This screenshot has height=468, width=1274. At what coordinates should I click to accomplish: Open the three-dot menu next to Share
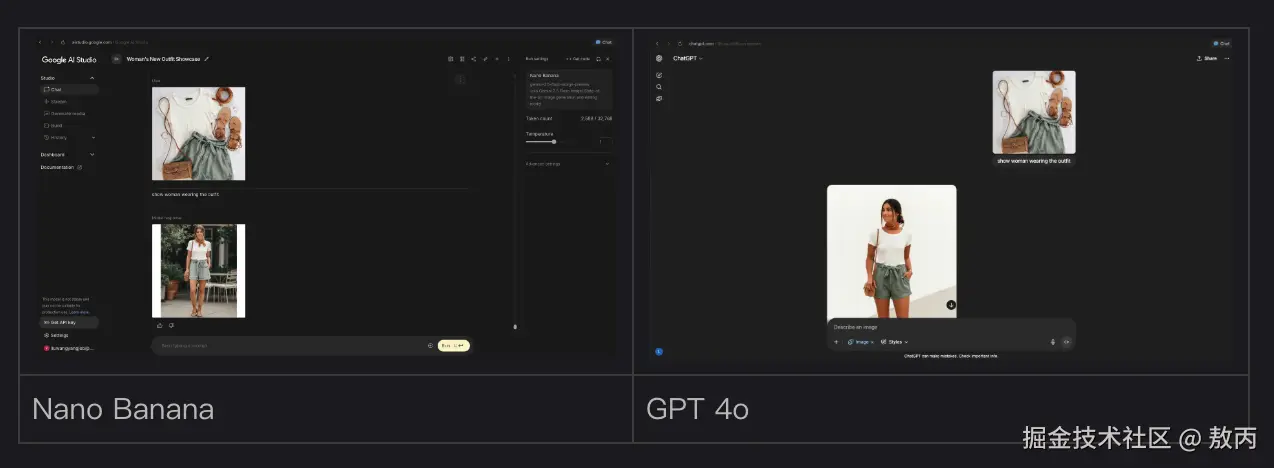(x=1227, y=58)
